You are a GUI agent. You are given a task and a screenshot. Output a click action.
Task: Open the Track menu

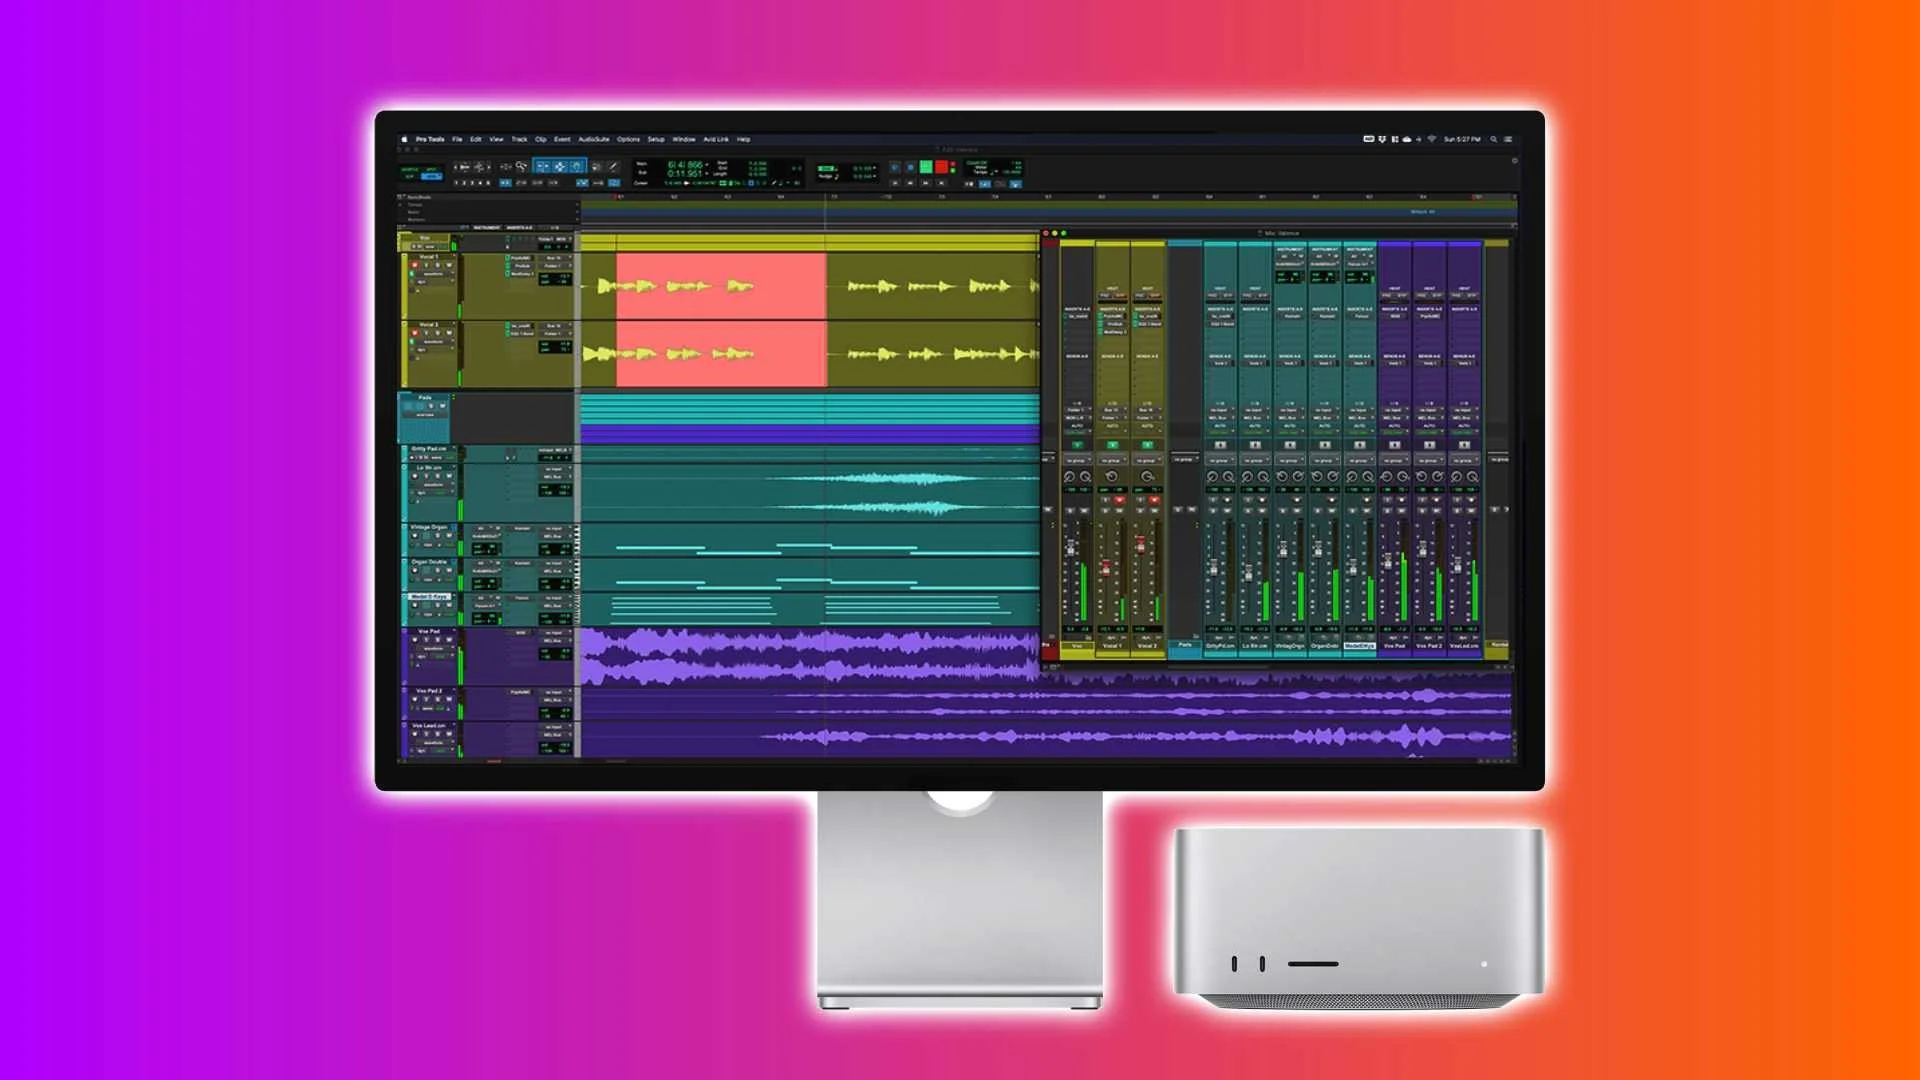[x=519, y=140]
